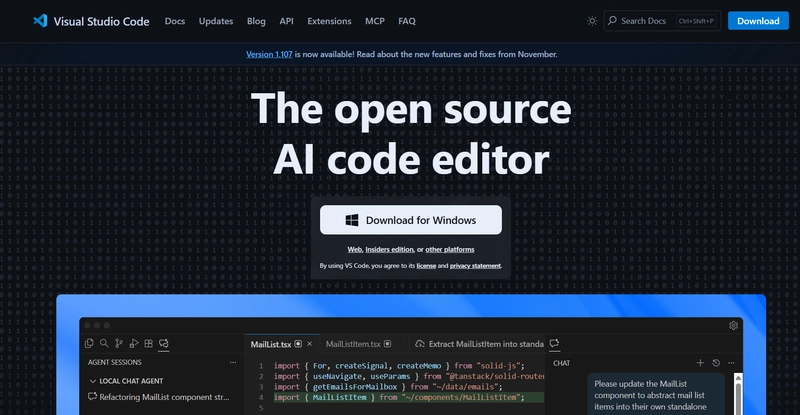Click the cloud icon beside Extract MailListItem tab
Image resolution: width=800 pixels, height=415 pixels.
click(x=420, y=344)
